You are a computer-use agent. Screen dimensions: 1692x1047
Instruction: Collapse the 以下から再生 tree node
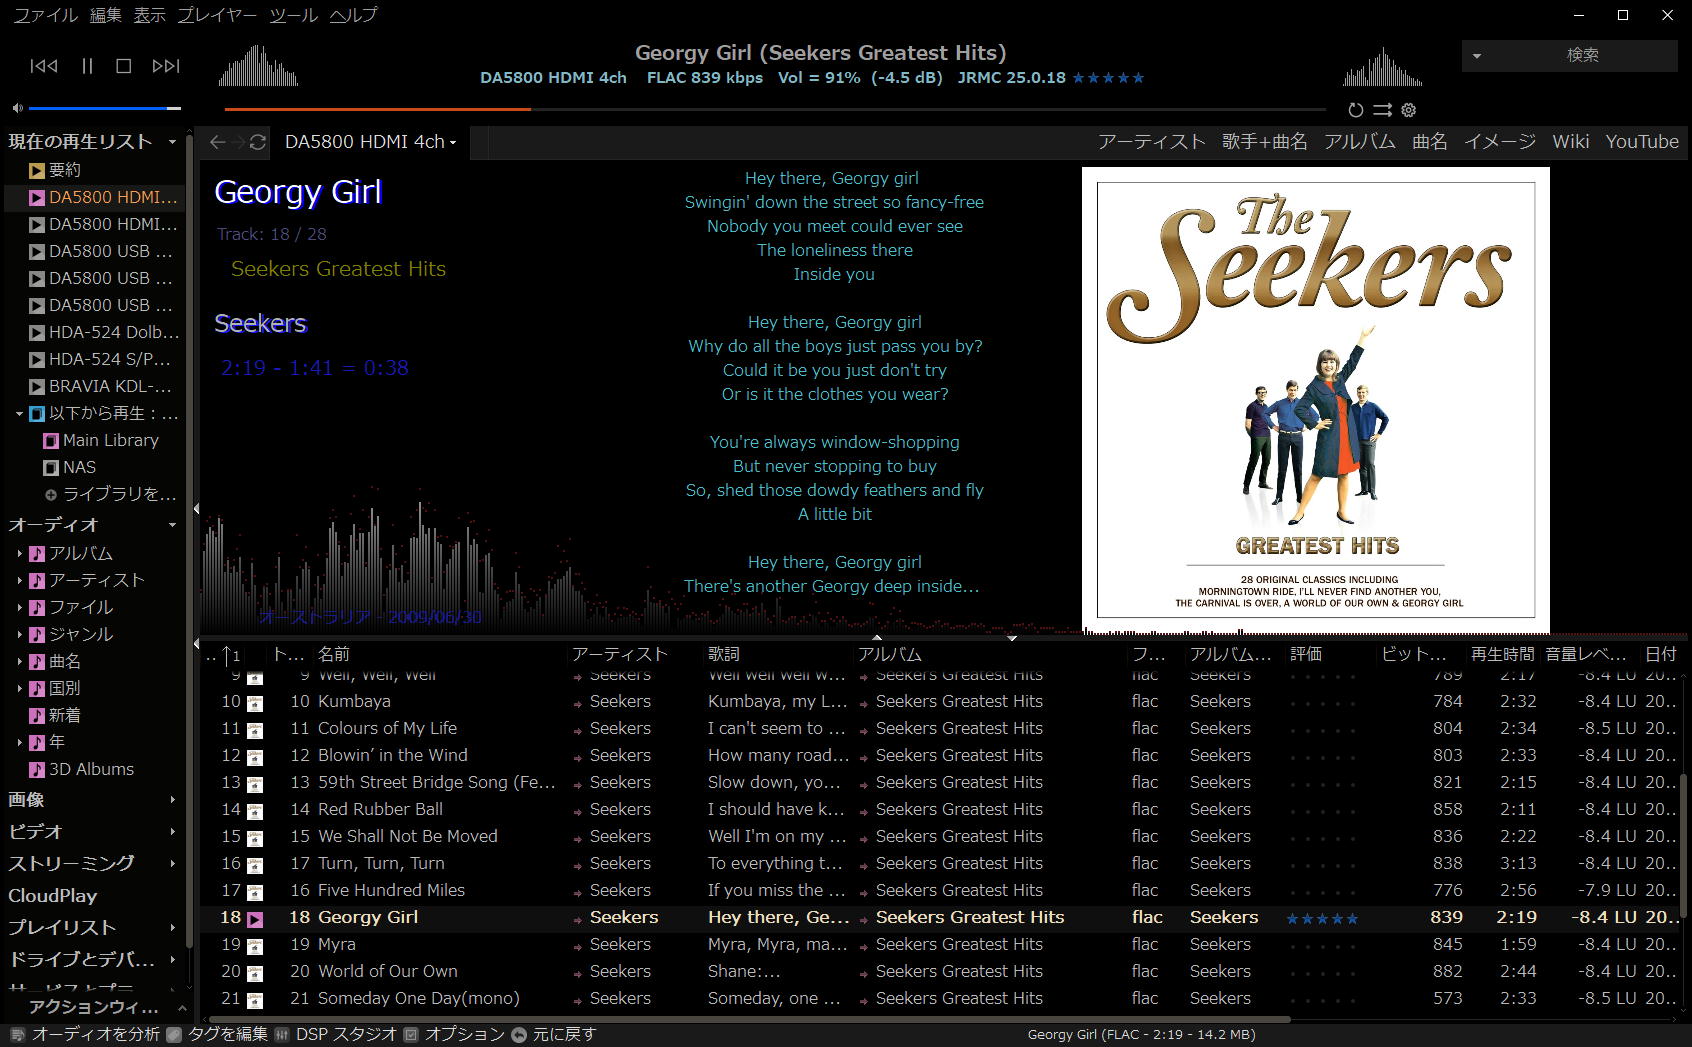click(x=19, y=413)
